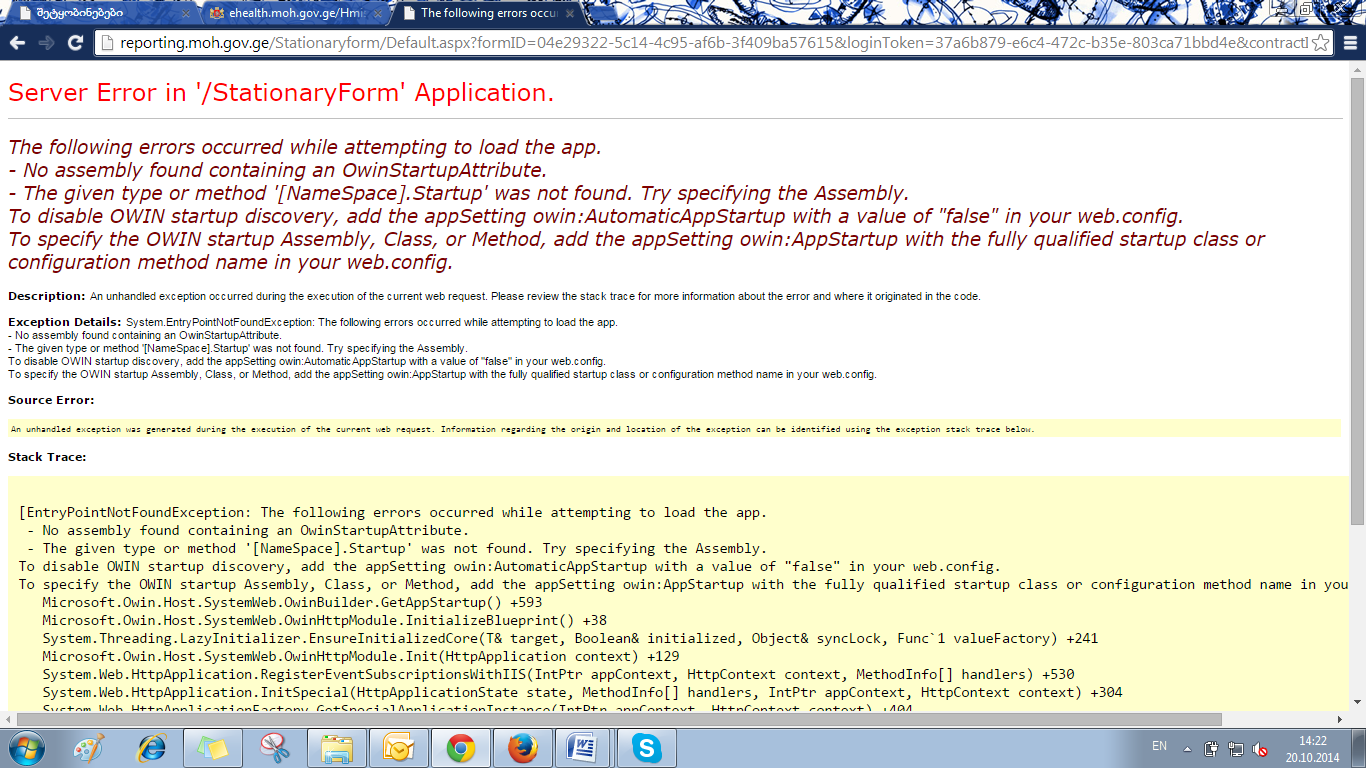Screen dimensions: 1366x768
Task: Launch Internet Explorer from the taskbar
Action: coord(152,748)
